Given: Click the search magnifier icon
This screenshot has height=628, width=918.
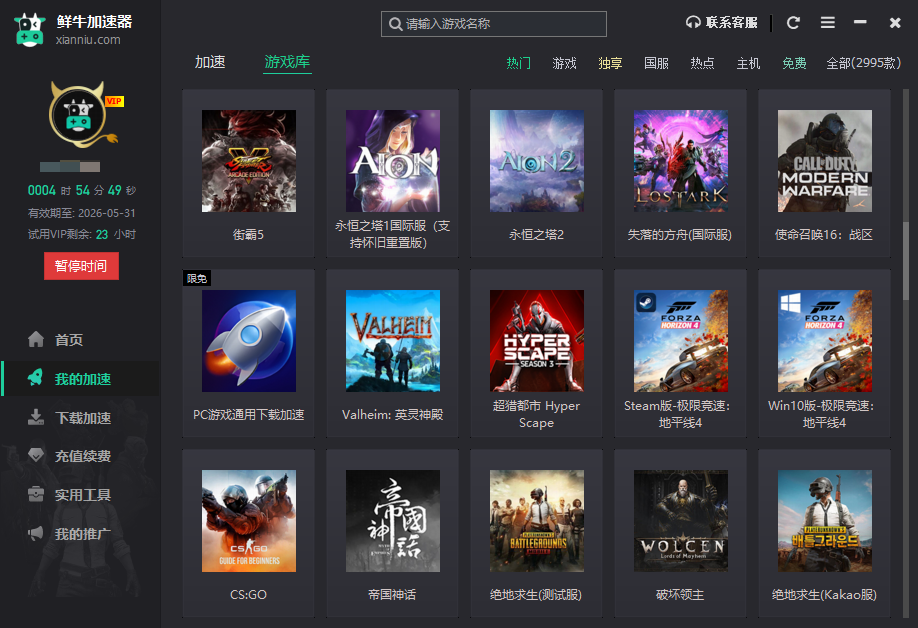Looking at the screenshot, I should coord(395,24).
